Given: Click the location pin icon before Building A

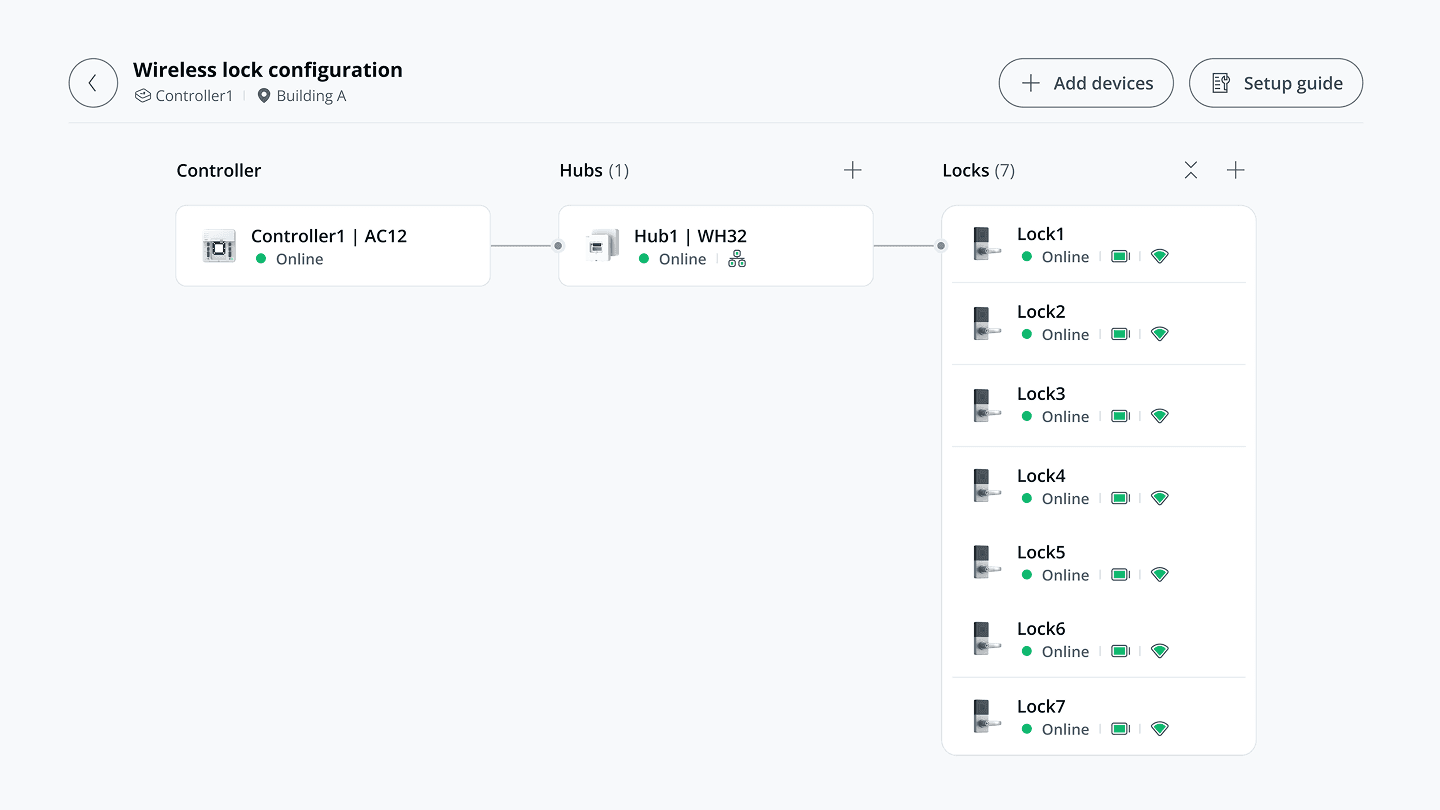Looking at the screenshot, I should tap(264, 95).
